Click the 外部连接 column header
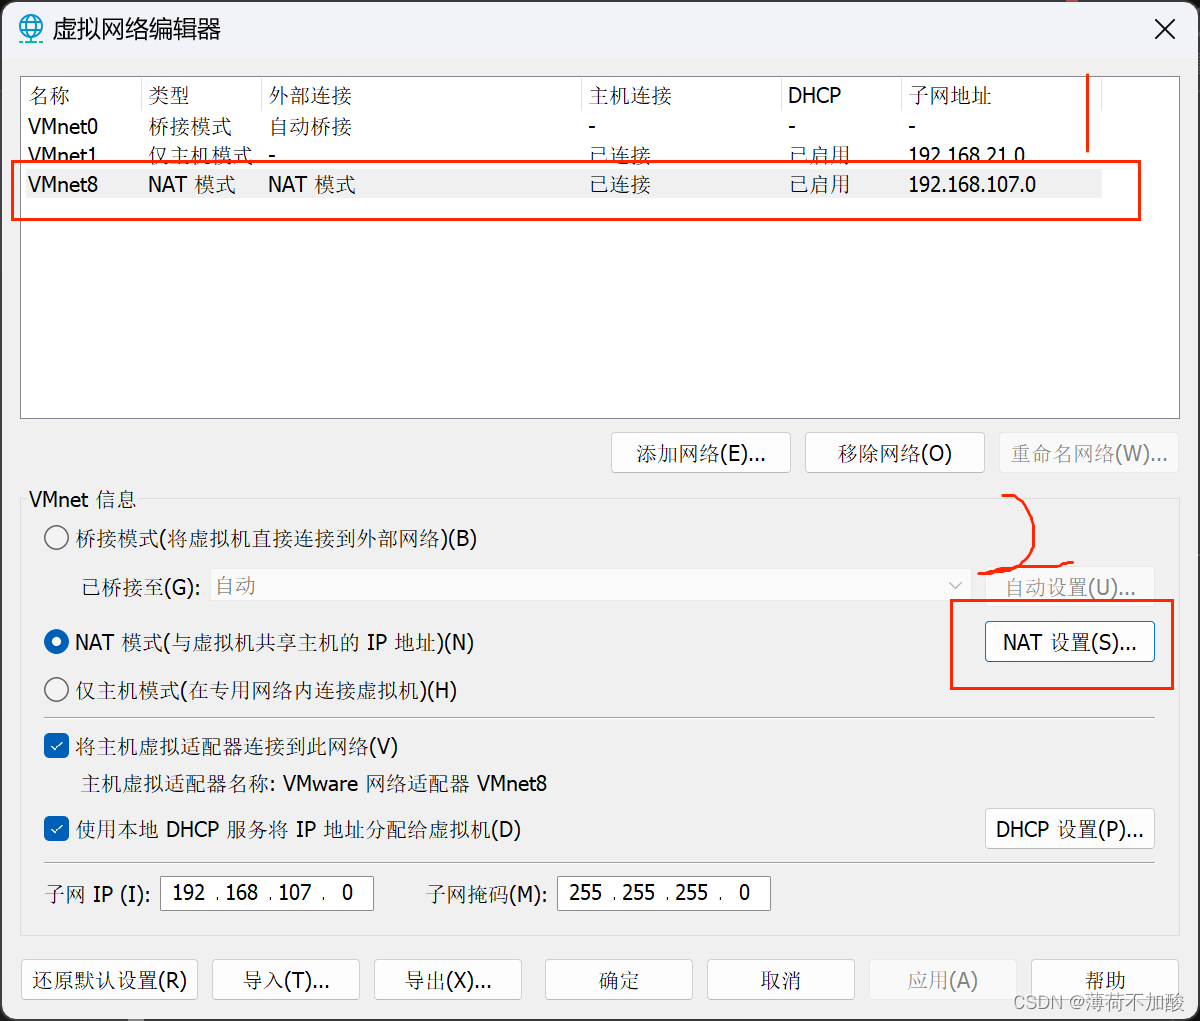The width and height of the screenshot is (1200, 1021). [421, 95]
